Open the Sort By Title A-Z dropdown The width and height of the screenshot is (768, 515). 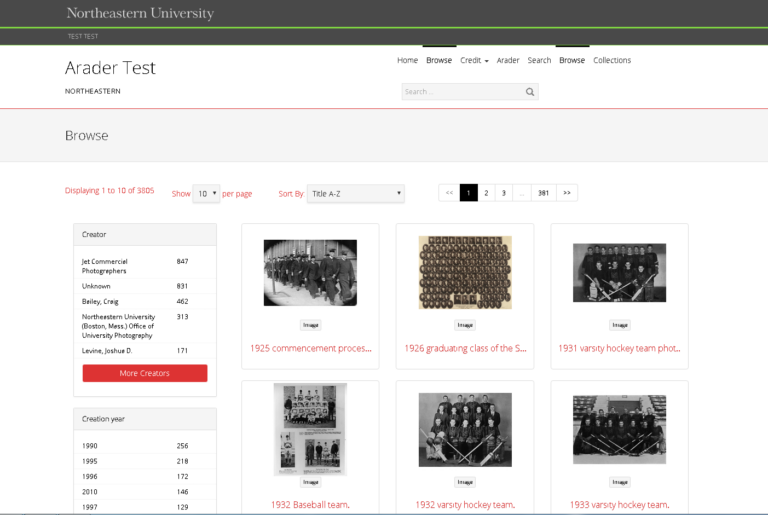(x=355, y=193)
